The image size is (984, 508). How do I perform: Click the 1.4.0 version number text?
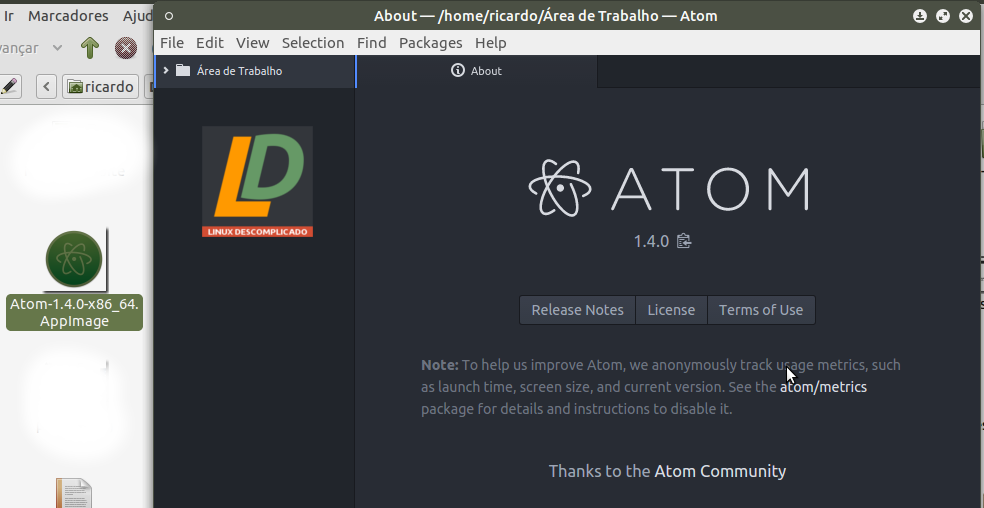[x=651, y=241]
